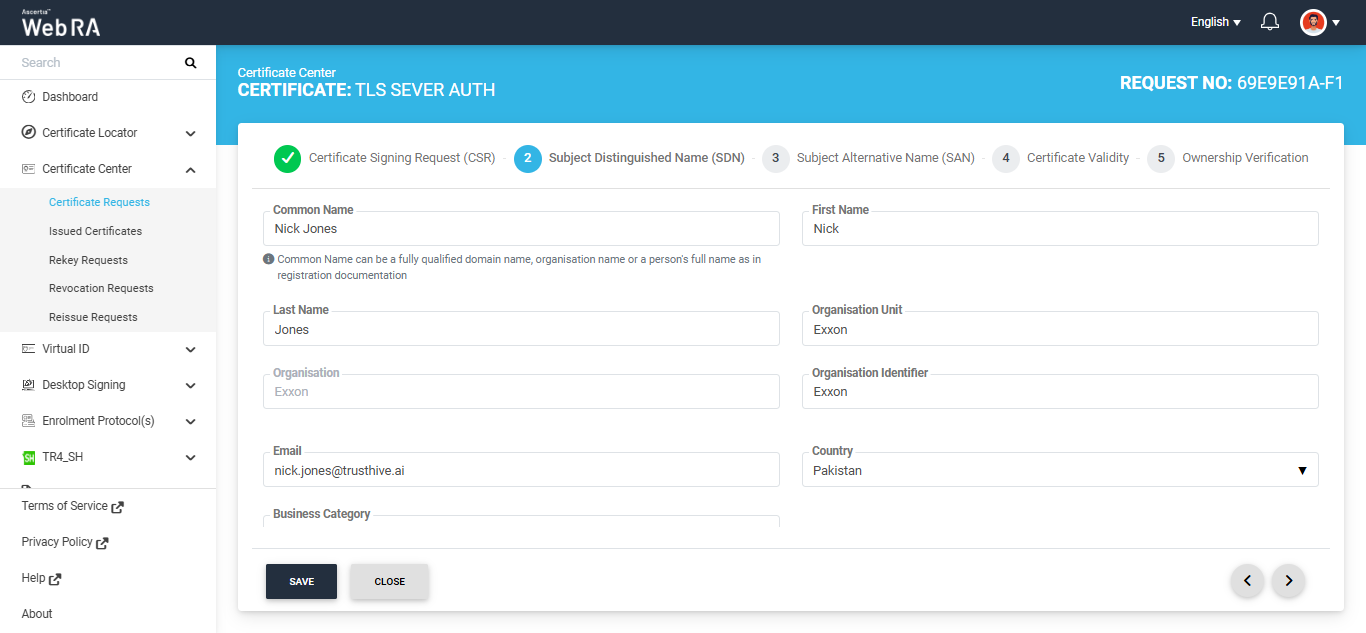Viewport: 1366px width, 633px height.
Task: Open the English language dropdown
Action: coord(1216,22)
